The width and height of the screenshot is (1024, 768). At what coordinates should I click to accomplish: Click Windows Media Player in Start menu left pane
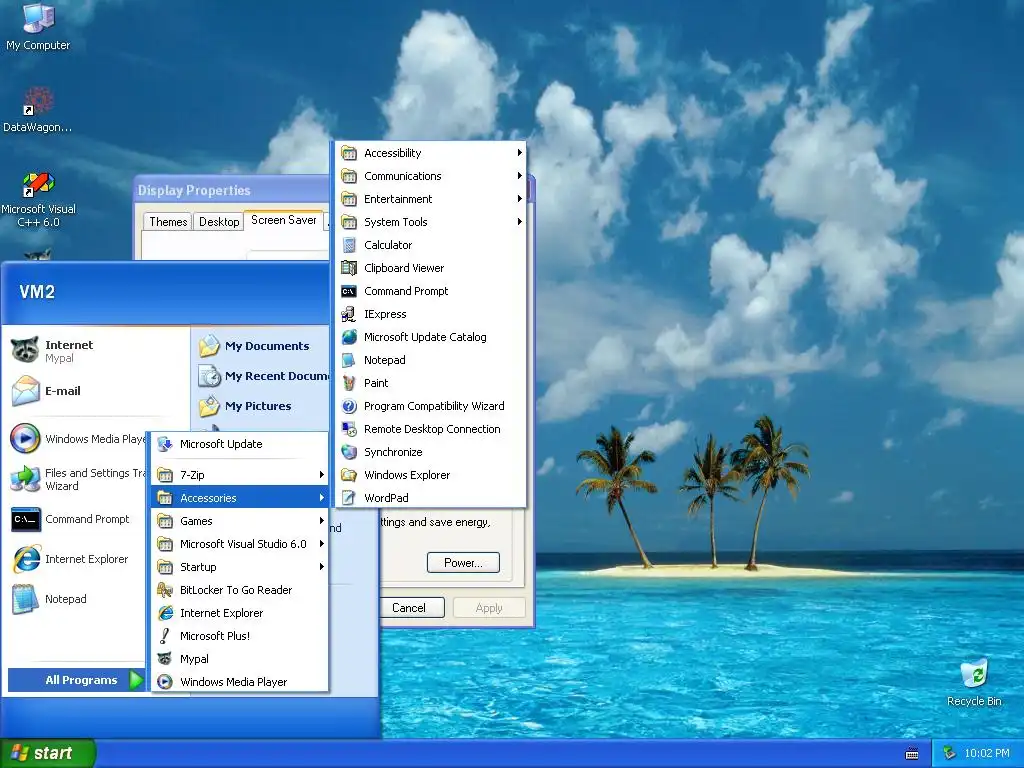(x=77, y=439)
